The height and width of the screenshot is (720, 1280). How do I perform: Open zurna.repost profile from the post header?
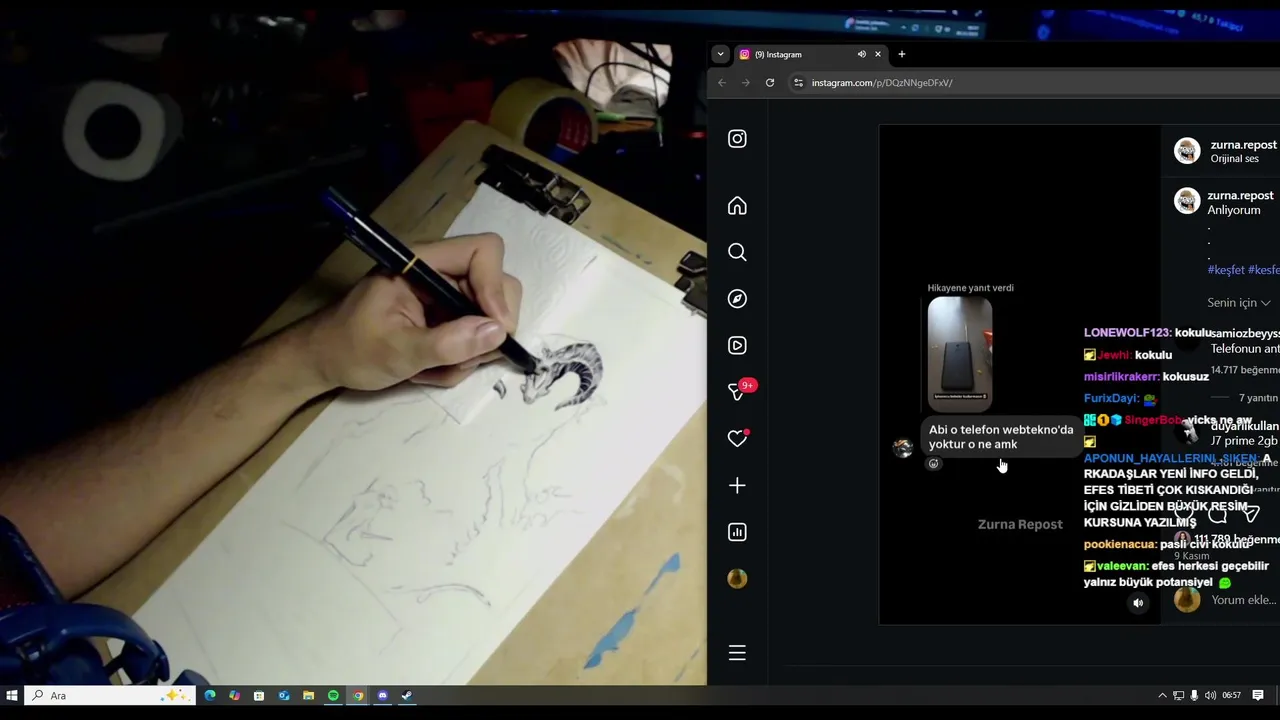coord(1244,145)
